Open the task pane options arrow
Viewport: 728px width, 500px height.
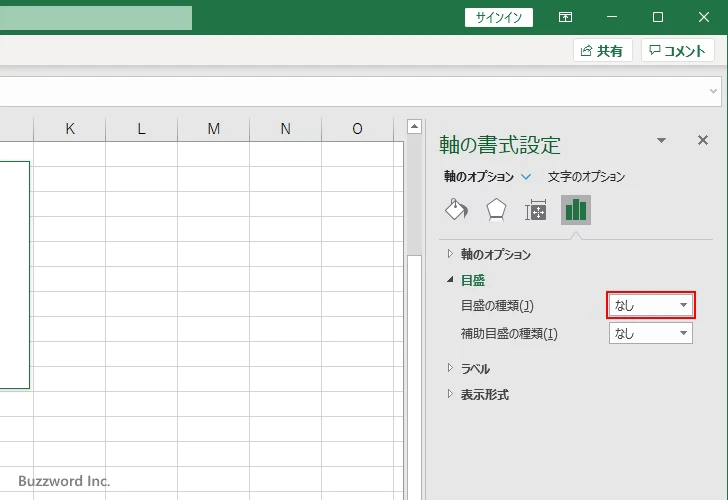tap(661, 140)
